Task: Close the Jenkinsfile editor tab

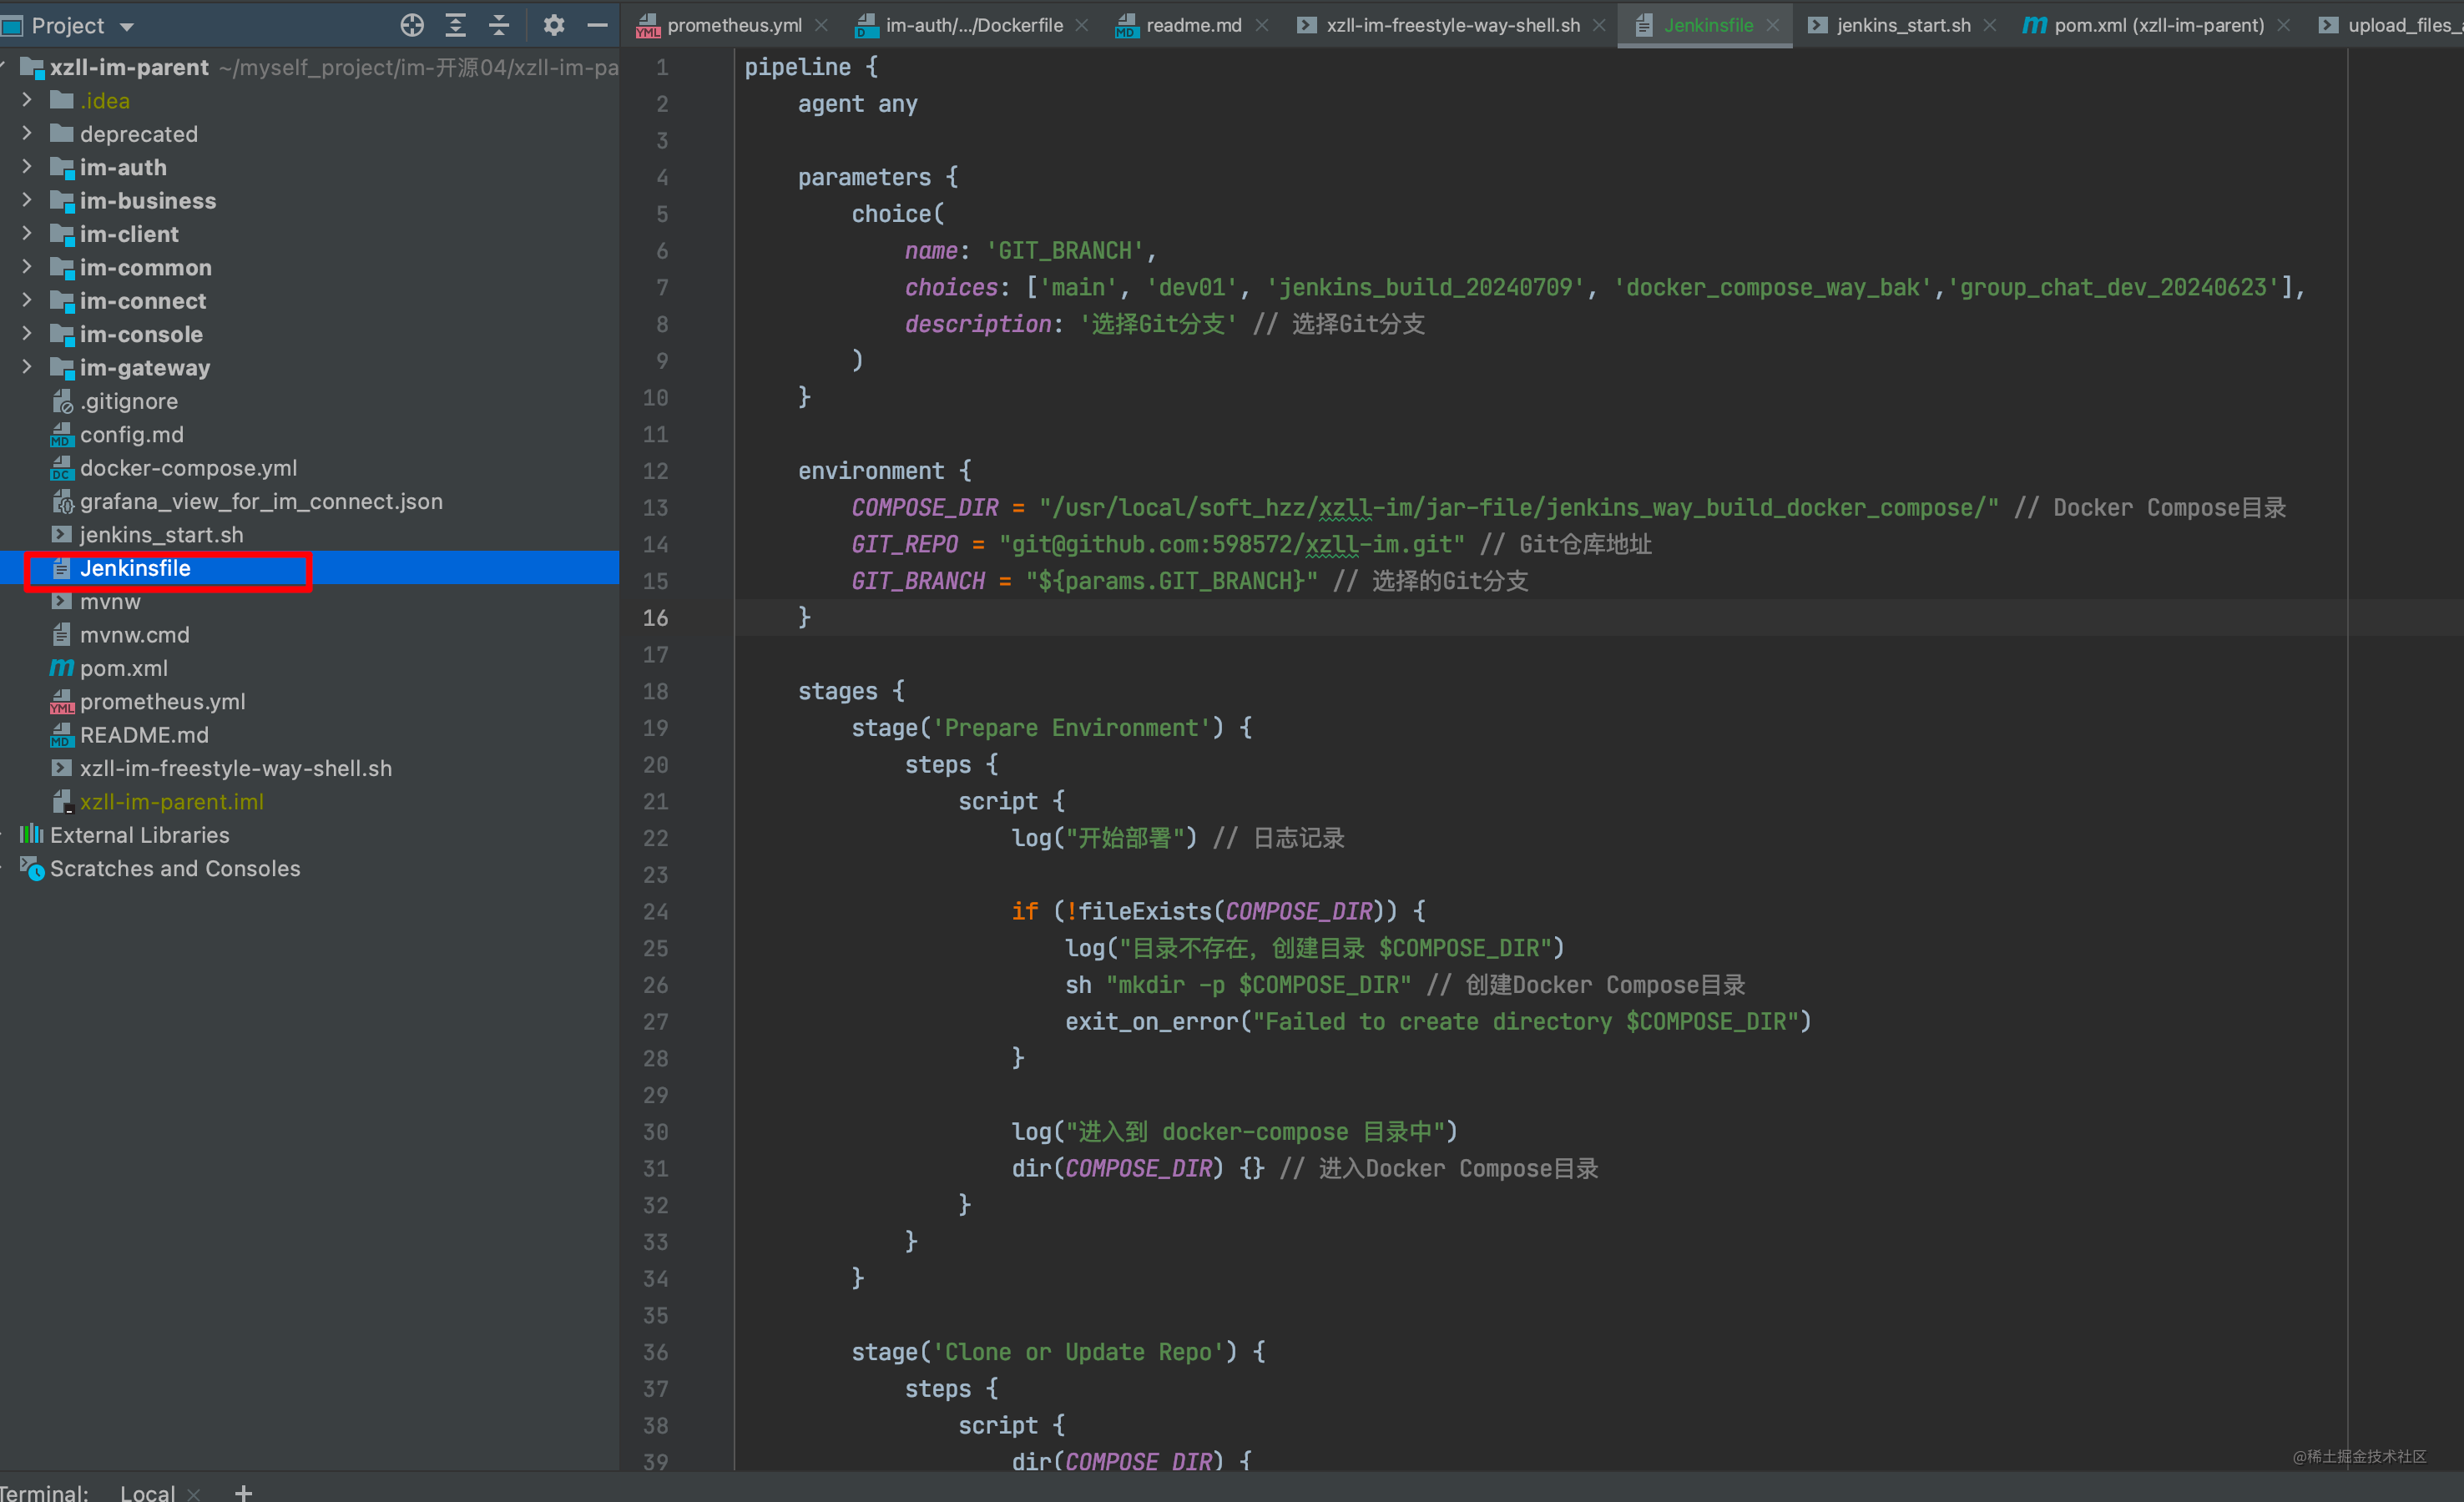Action: 1772,25
